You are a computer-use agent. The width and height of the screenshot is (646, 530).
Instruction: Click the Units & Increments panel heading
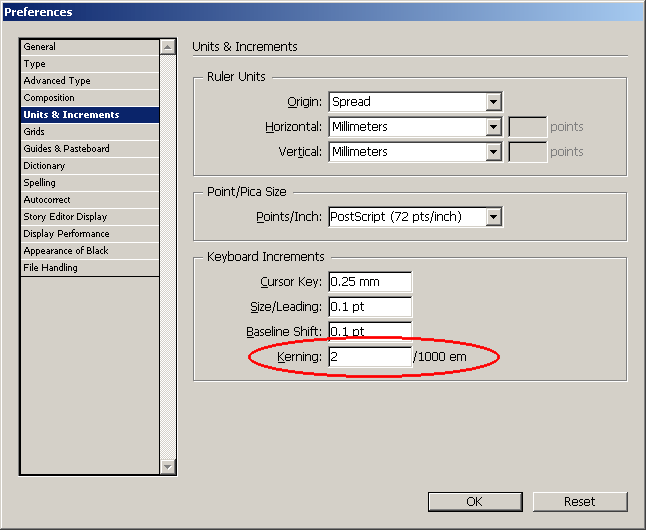coord(245,47)
